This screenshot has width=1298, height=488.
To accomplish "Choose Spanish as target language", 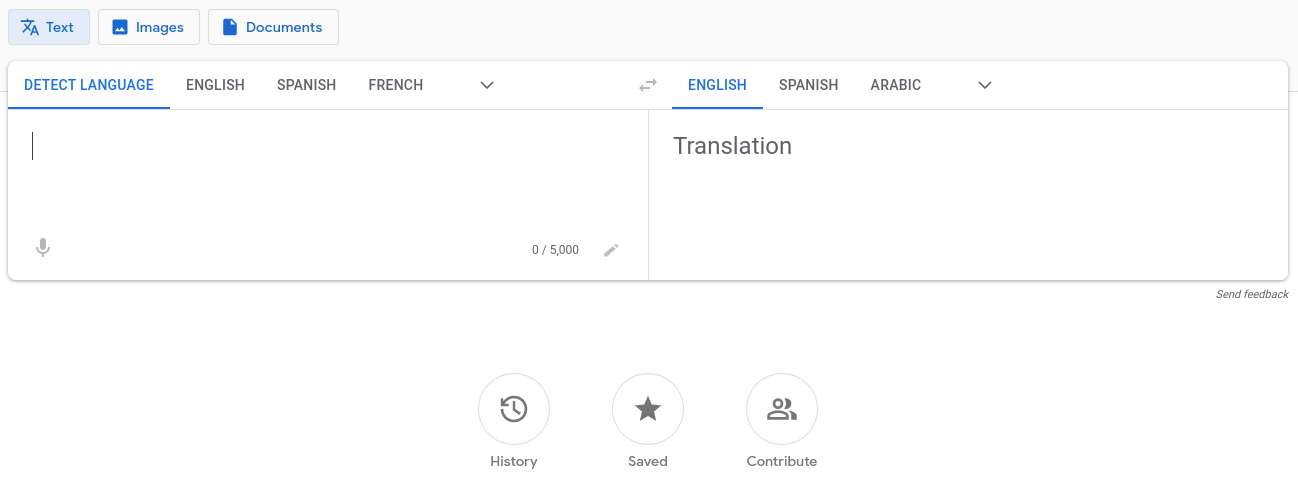I will 809,85.
